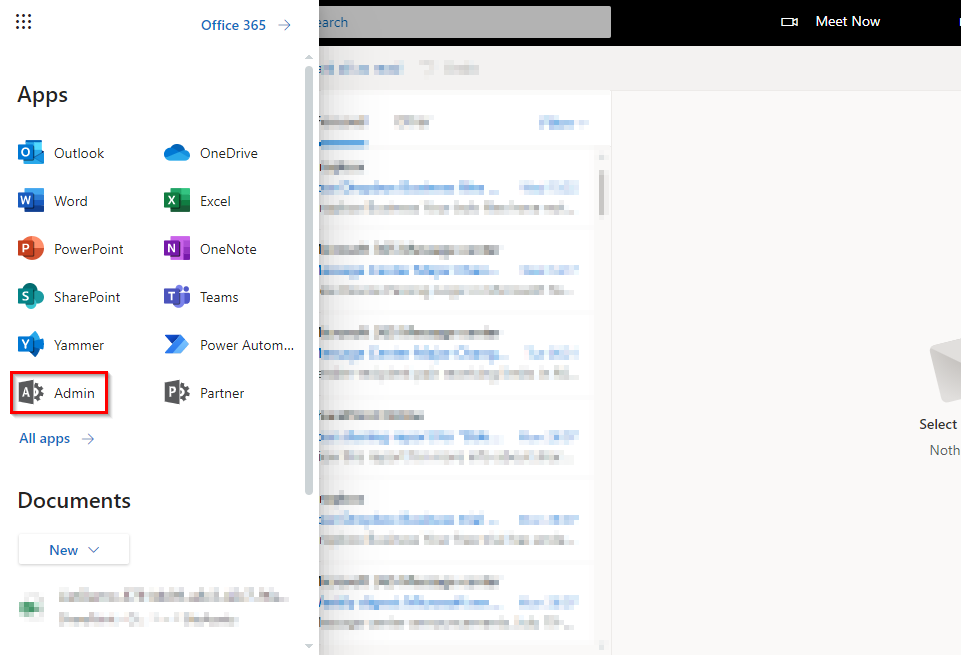Open the Outlook app icon

tap(31, 153)
